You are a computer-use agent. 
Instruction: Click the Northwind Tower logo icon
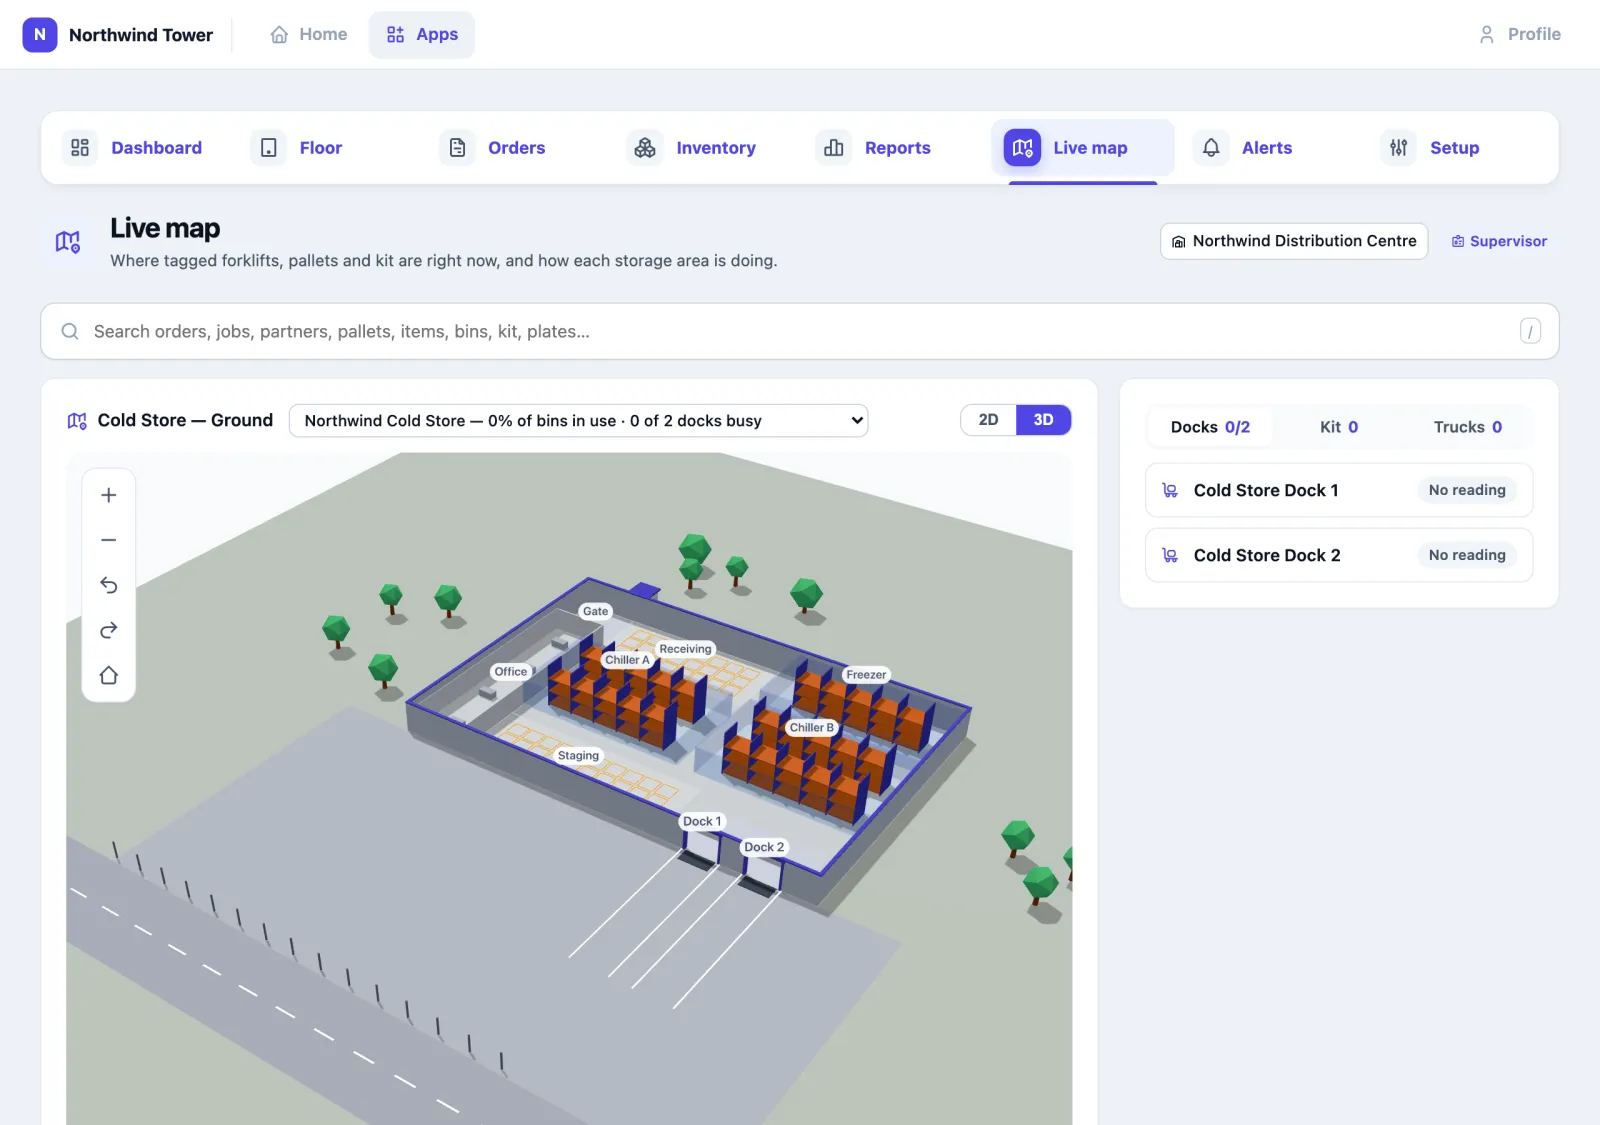pos(40,34)
